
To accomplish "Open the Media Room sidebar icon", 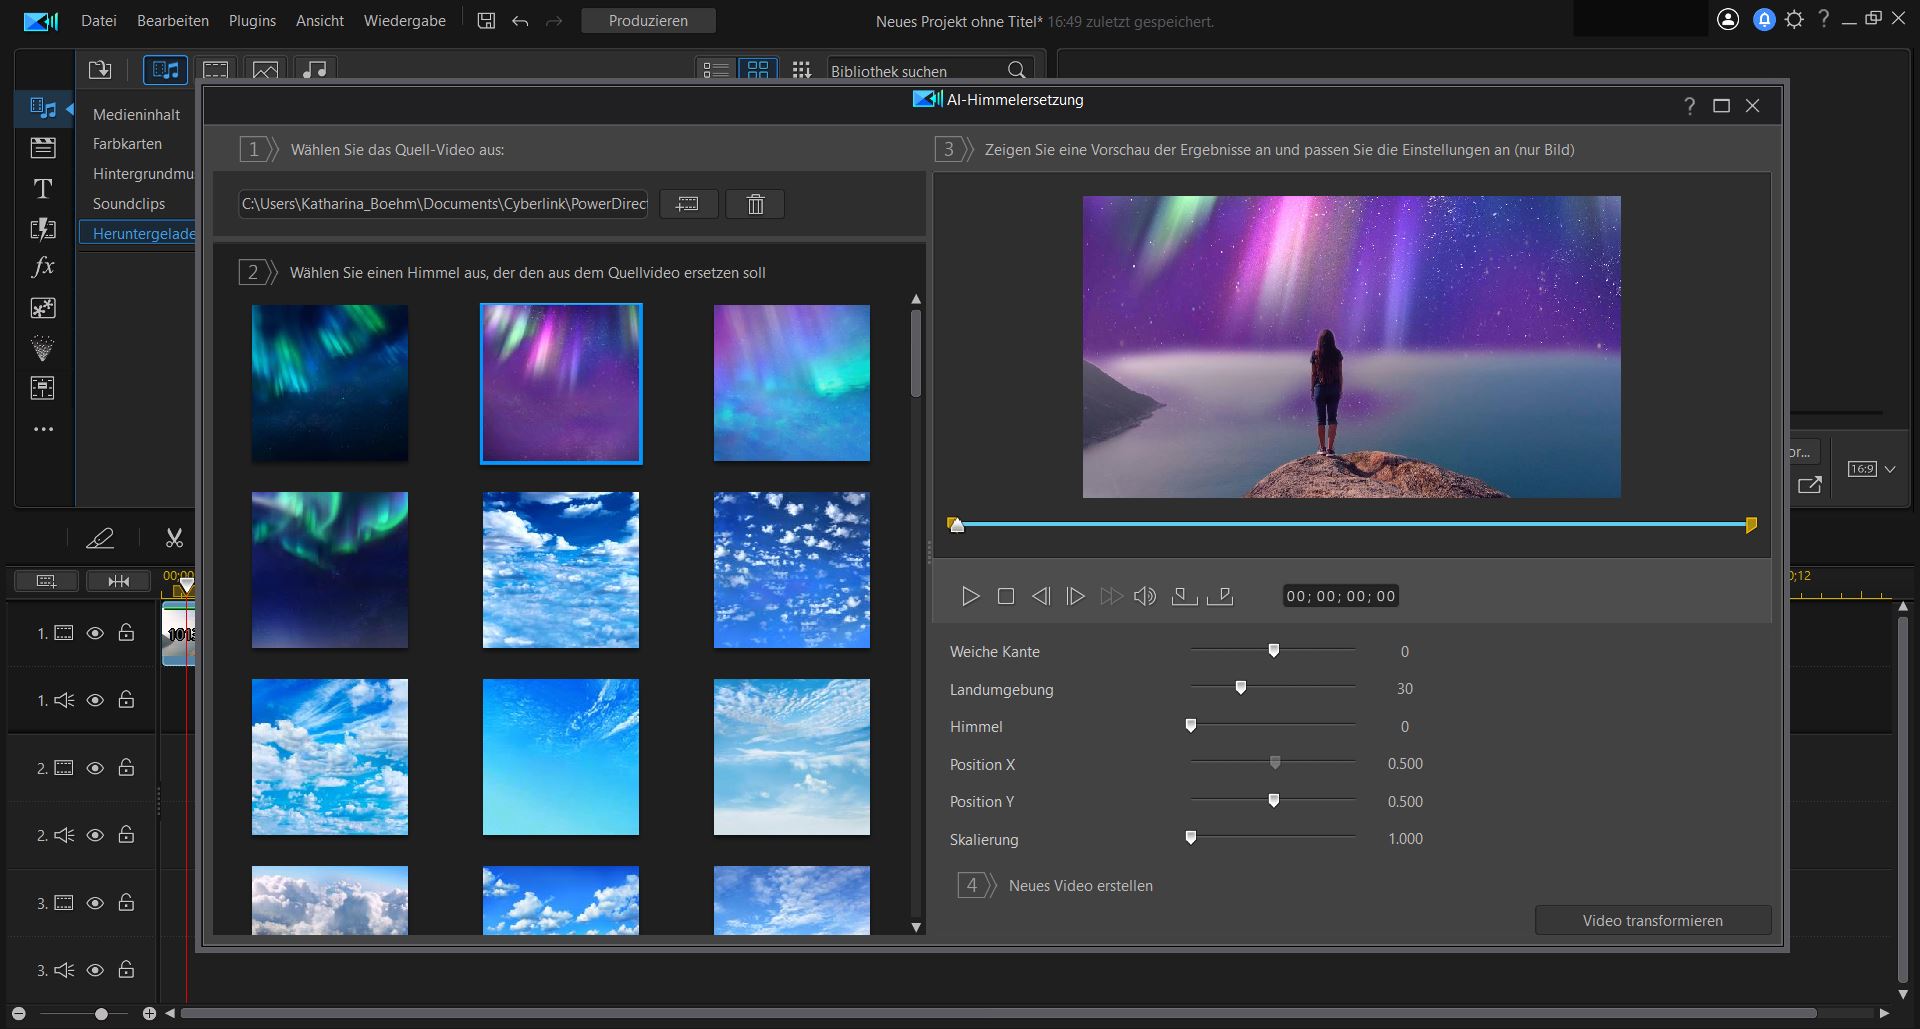I will [x=43, y=107].
